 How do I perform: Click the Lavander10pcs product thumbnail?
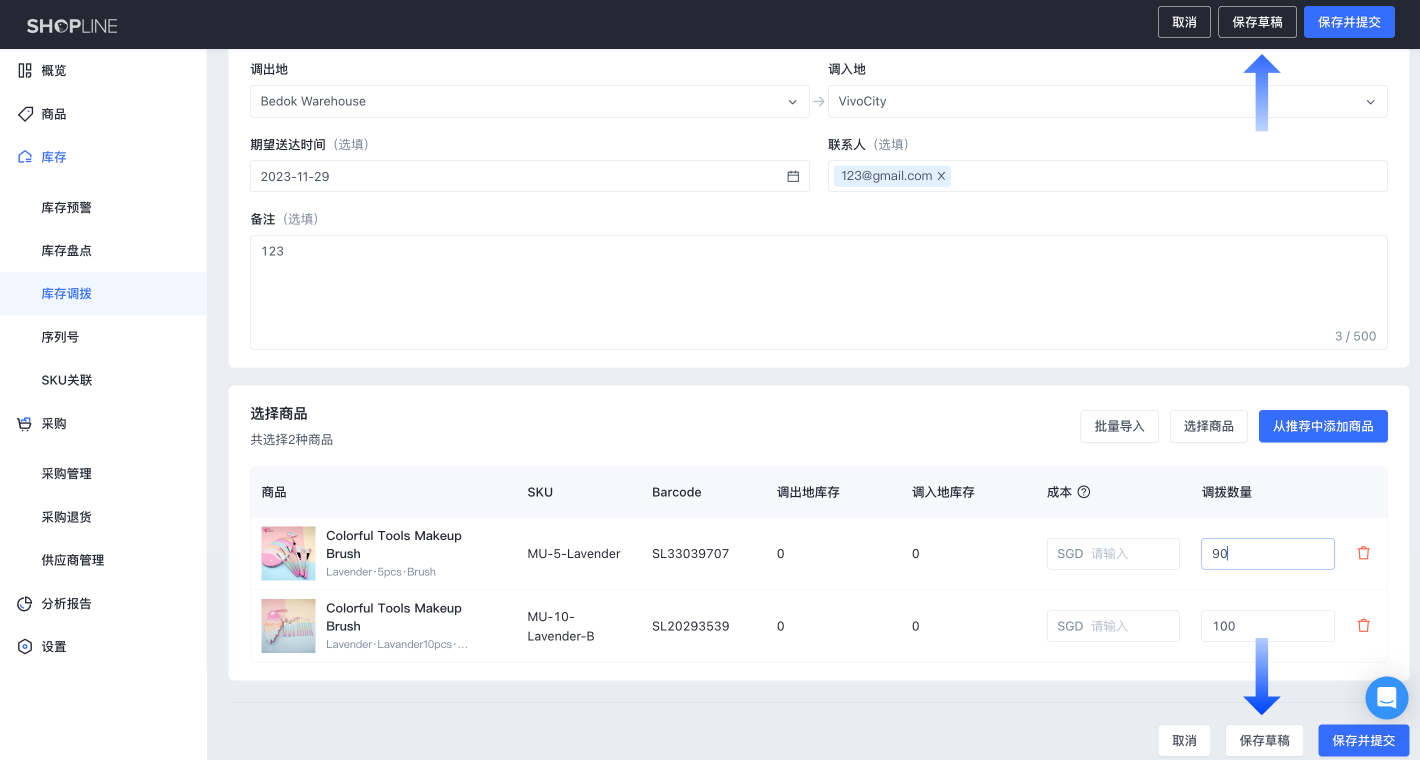point(288,626)
